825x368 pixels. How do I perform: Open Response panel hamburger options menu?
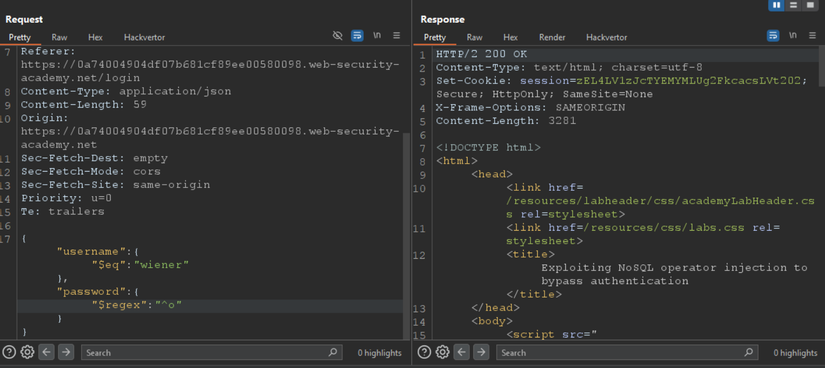pyautogui.click(x=812, y=36)
